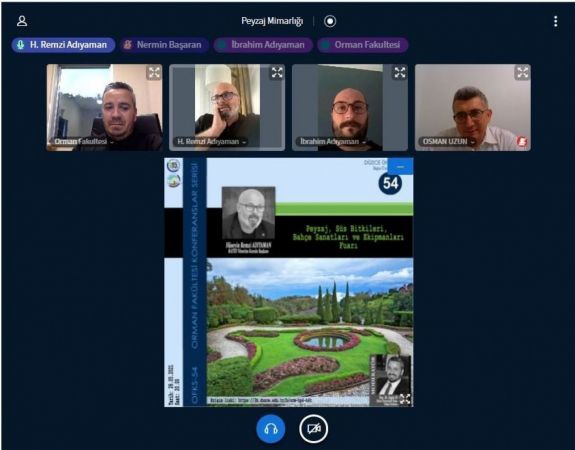Open the three-dot options menu

coord(556,21)
